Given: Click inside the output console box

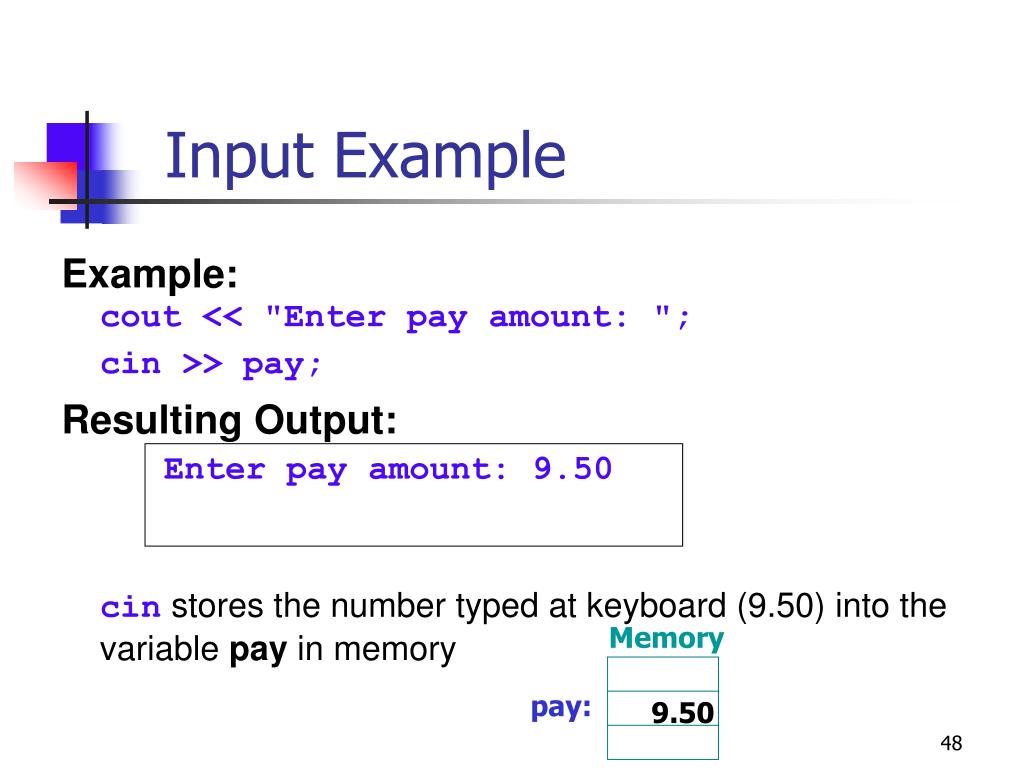Looking at the screenshot, I should coord(413,495).
